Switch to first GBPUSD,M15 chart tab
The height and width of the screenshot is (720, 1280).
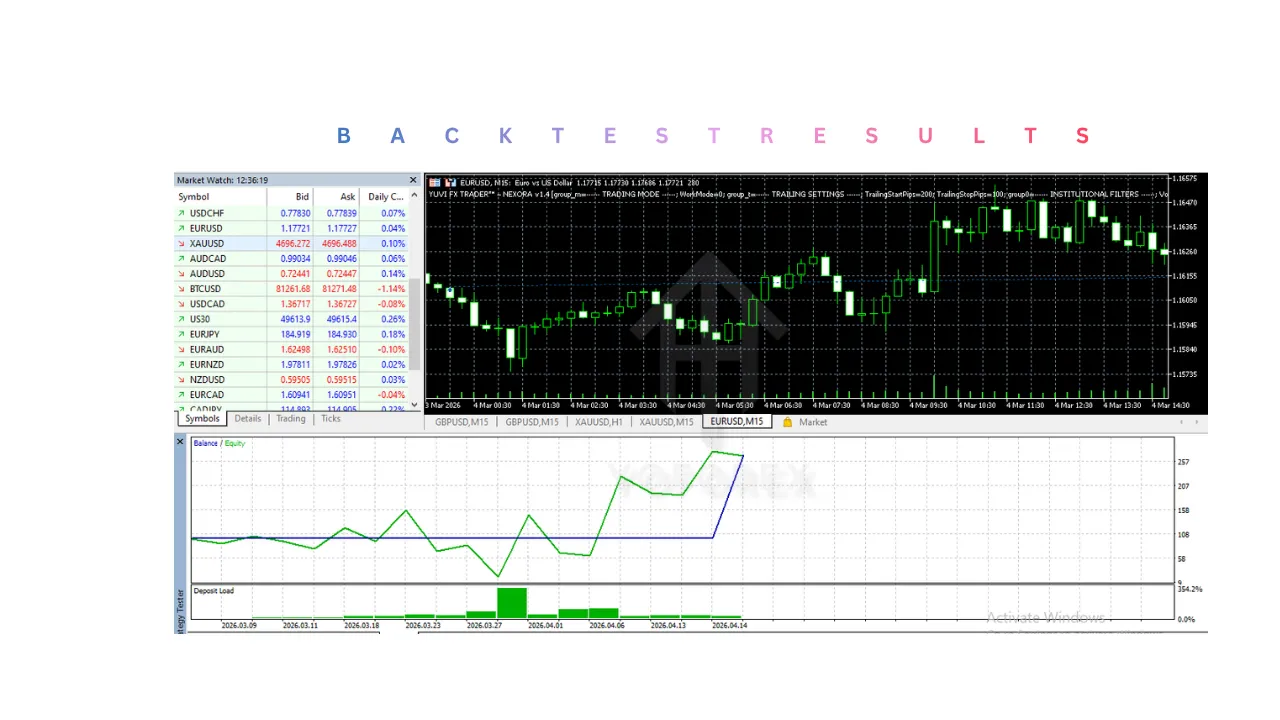(x=461, y=422)
